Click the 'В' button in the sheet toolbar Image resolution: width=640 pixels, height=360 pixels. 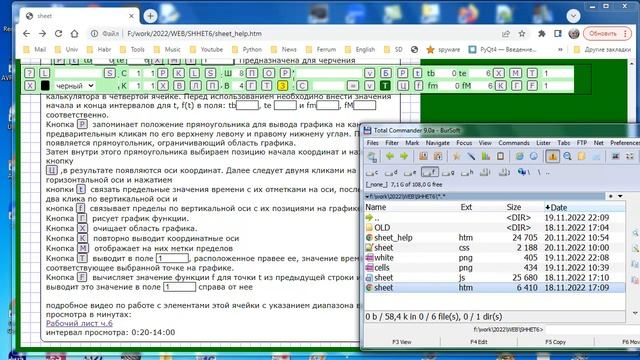179,86
